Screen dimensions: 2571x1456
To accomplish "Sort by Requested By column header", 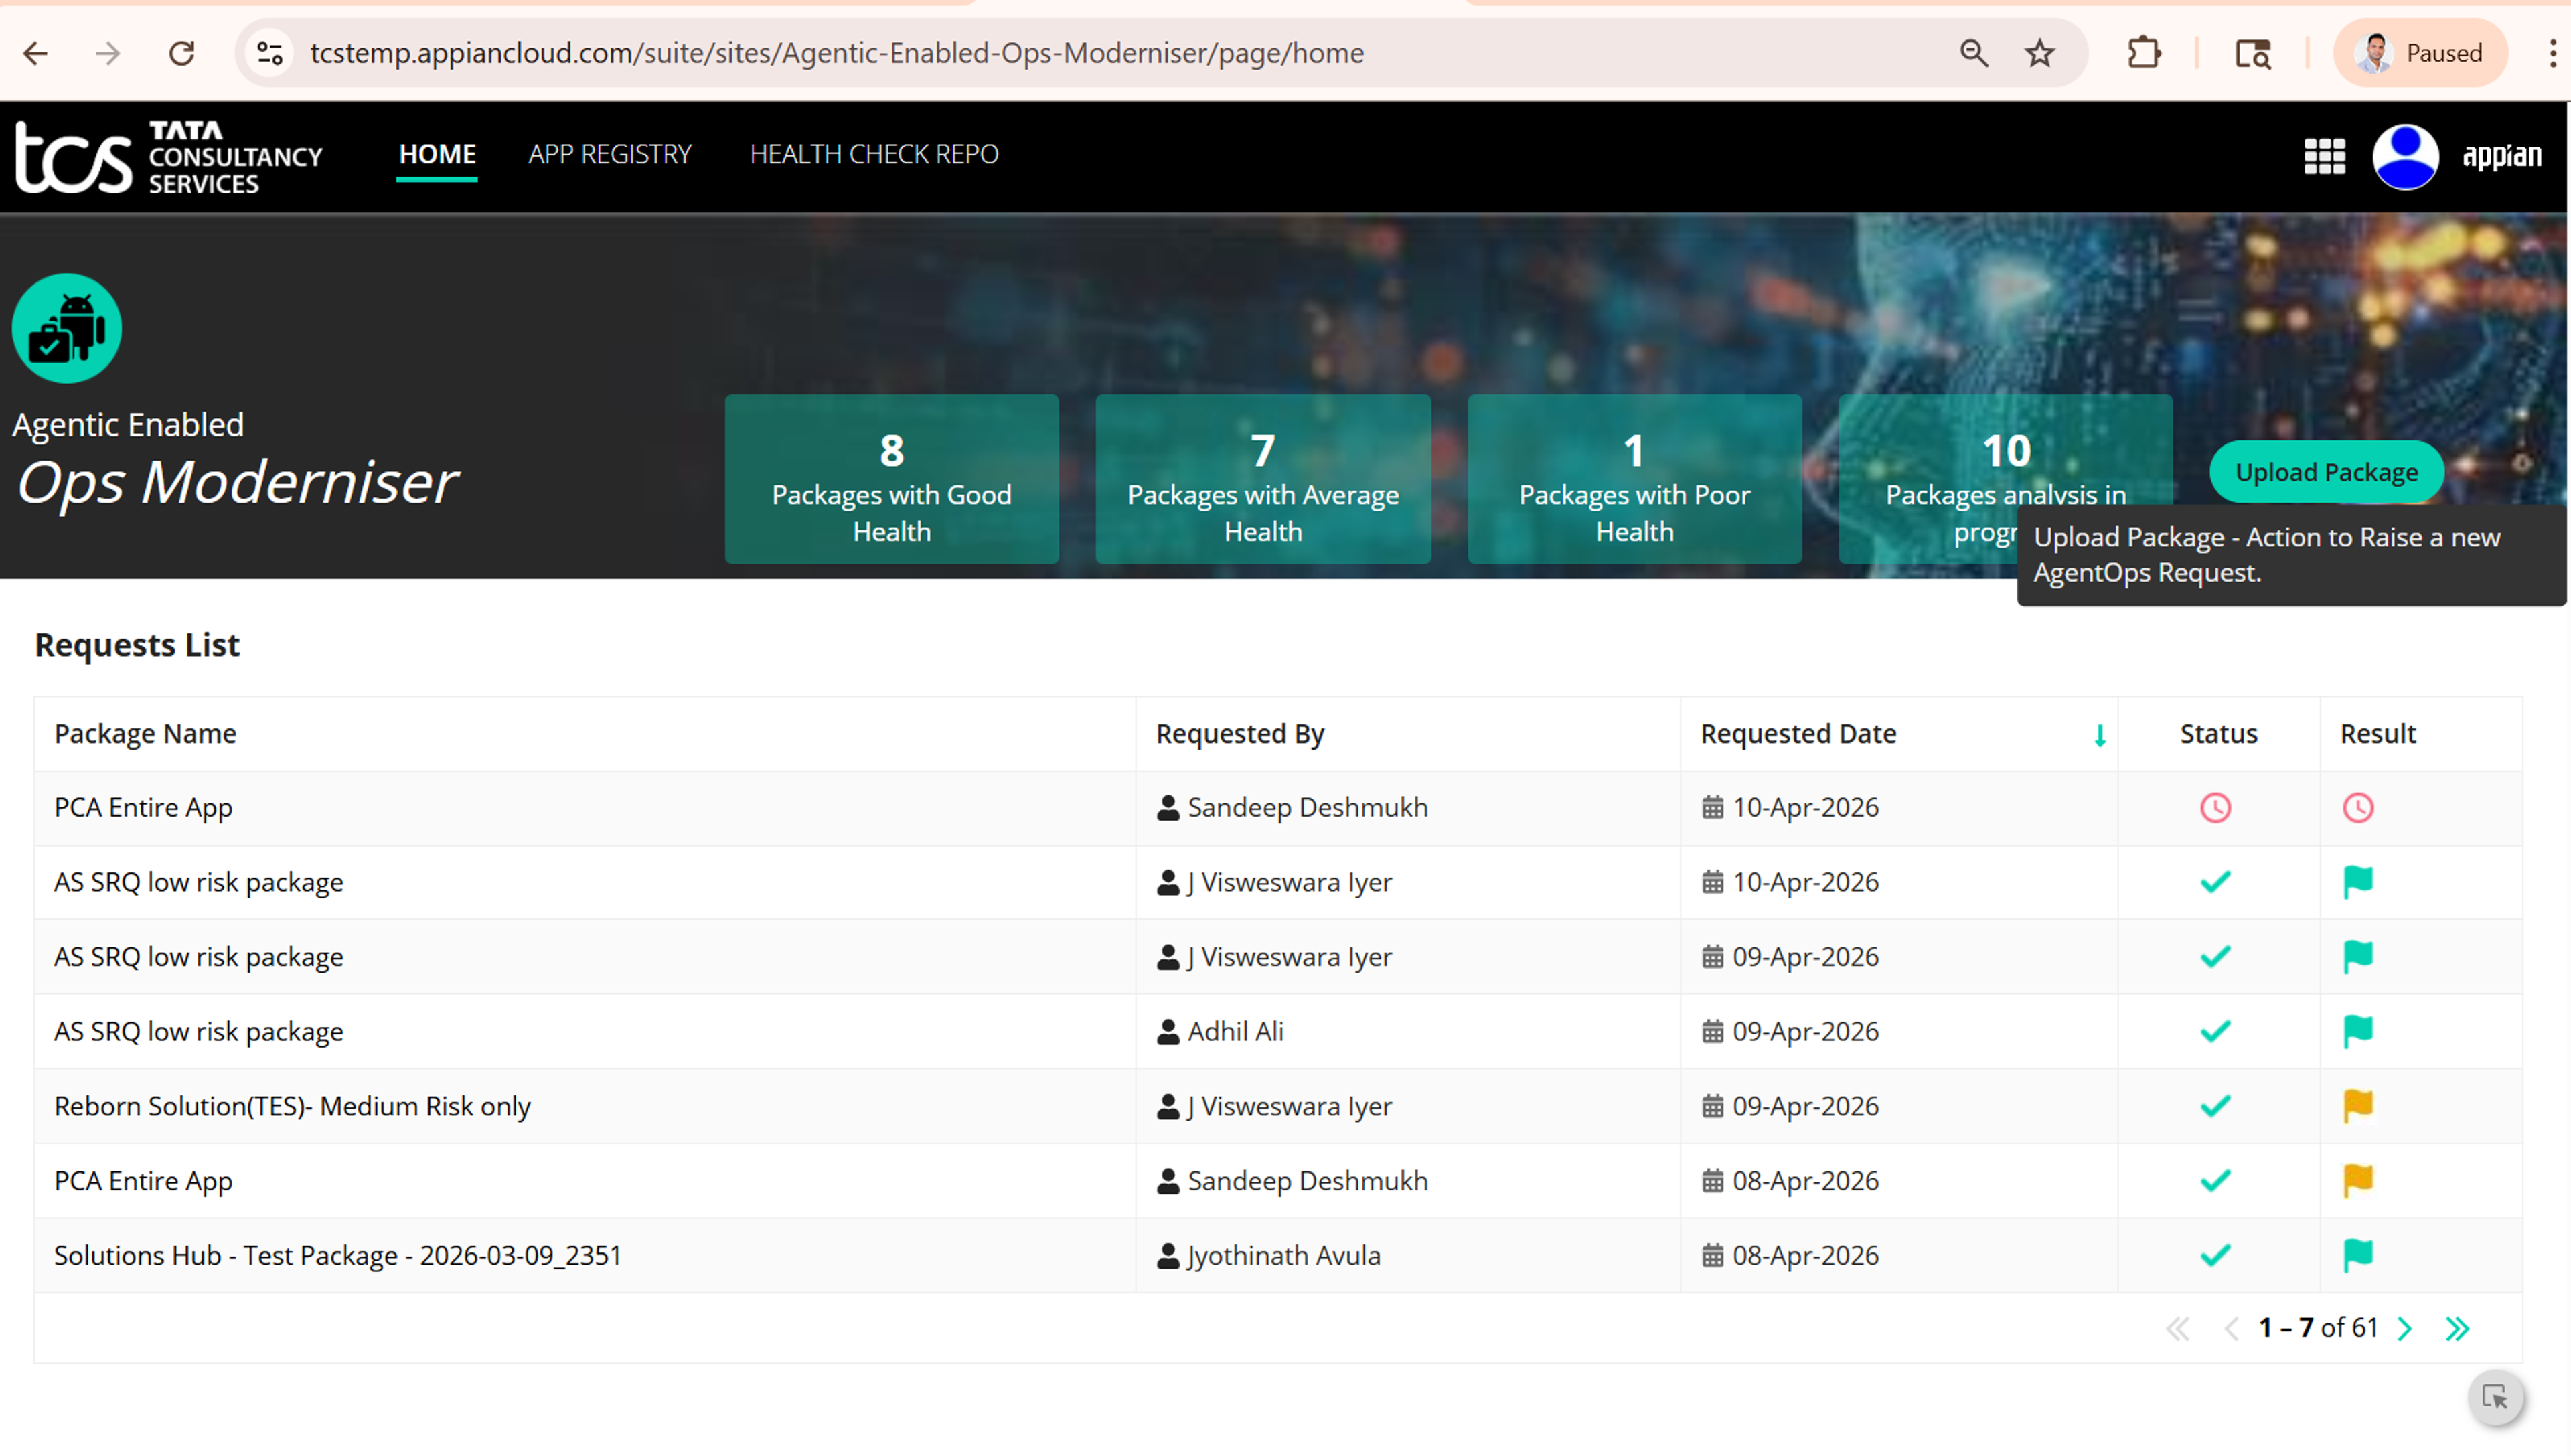I will (x=1240, y=733).
